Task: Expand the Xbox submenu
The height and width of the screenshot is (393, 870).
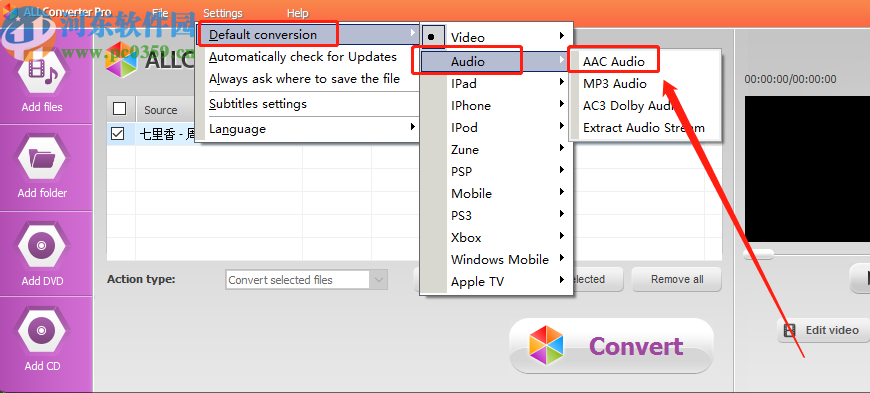Action: point(496,238)
